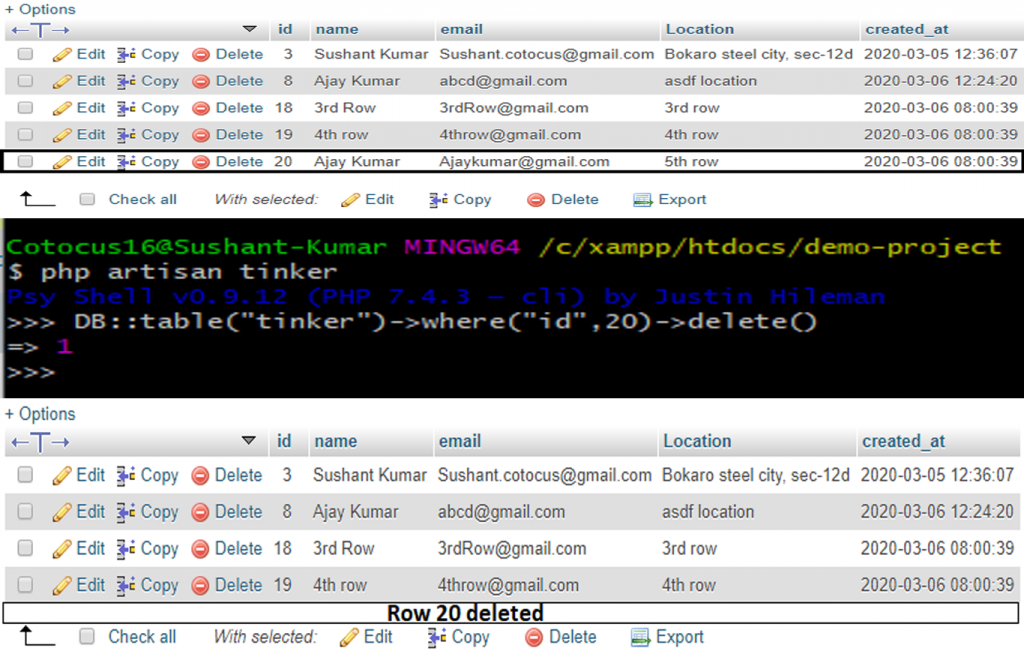Click the Edit pencil for Sushant Kumar in lower table
This screenshot has width=1024, height=651.
pos(62,476)
